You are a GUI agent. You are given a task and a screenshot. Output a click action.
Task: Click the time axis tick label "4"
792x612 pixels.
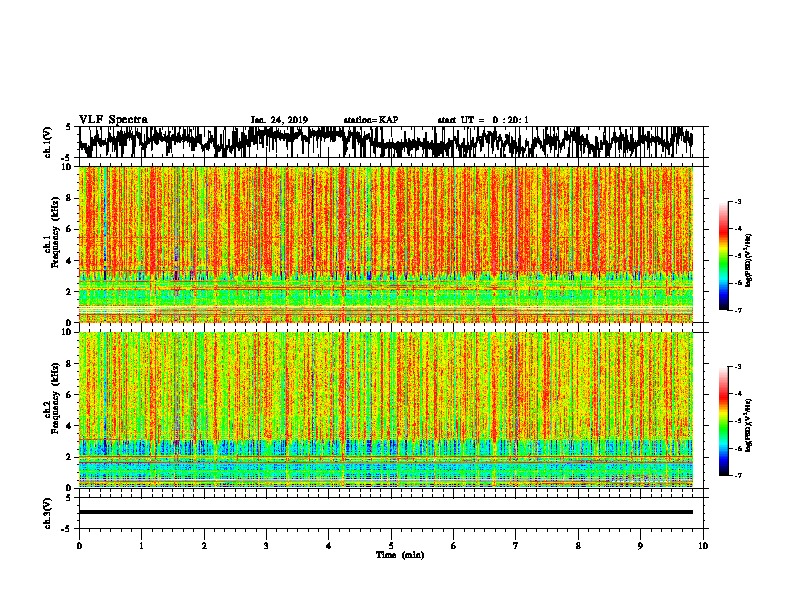coord(329,546)
